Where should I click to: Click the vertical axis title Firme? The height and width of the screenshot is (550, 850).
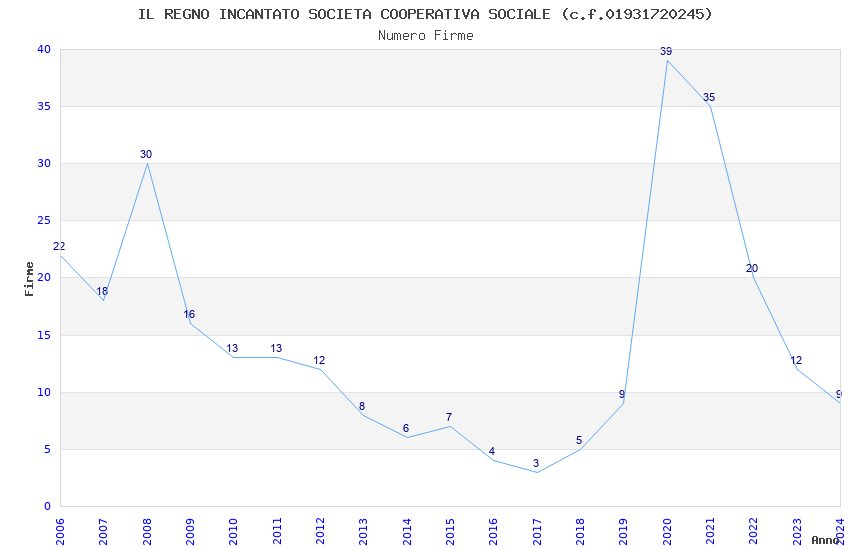[29, 279]
